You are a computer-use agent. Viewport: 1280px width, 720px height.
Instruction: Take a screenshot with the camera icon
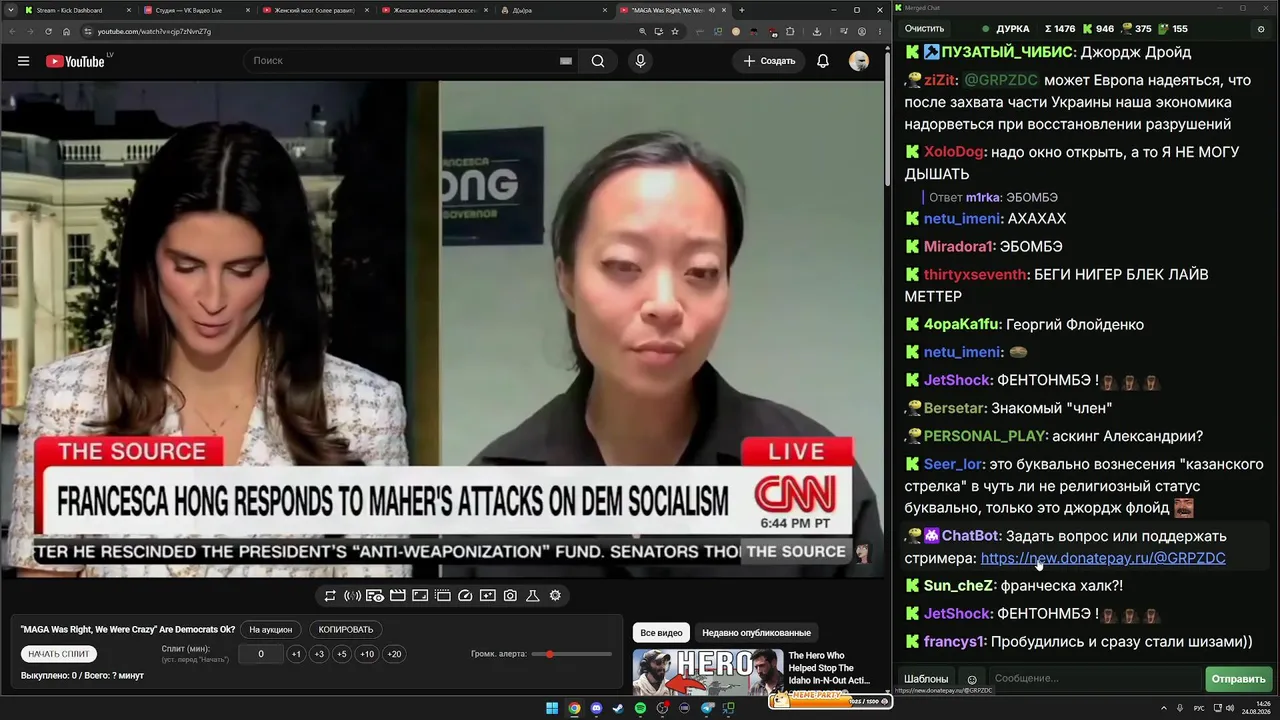510,596
